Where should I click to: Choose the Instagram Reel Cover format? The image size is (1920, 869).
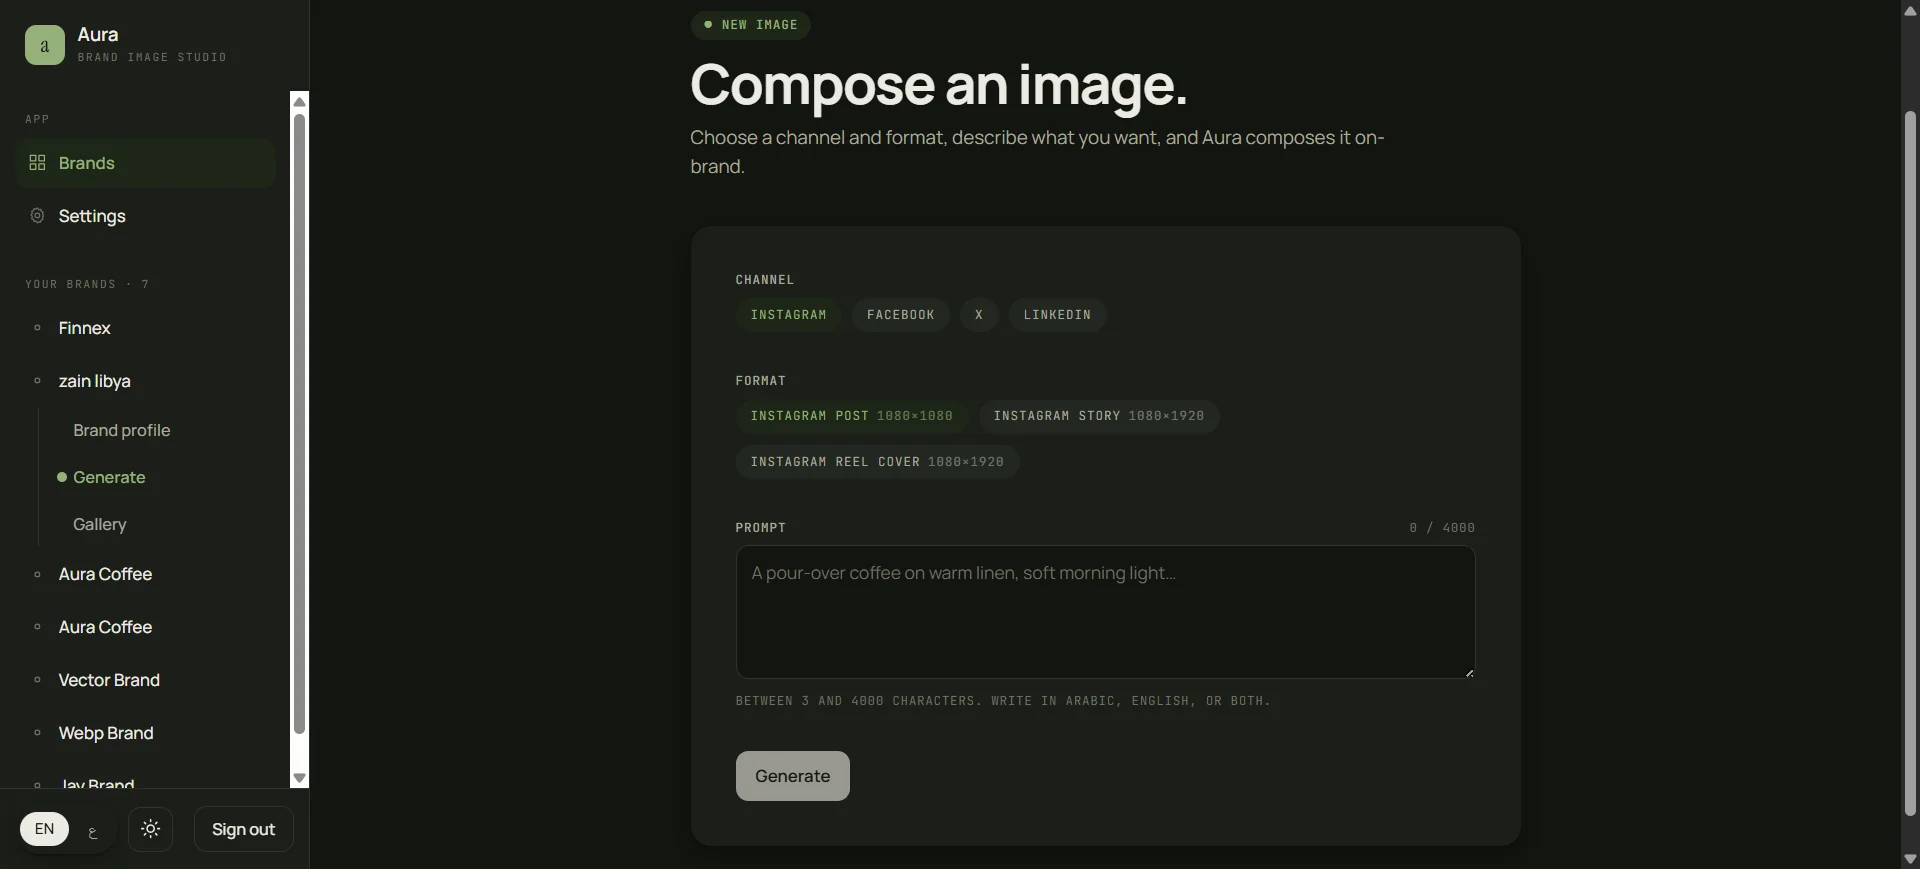[x=877, y=462]
